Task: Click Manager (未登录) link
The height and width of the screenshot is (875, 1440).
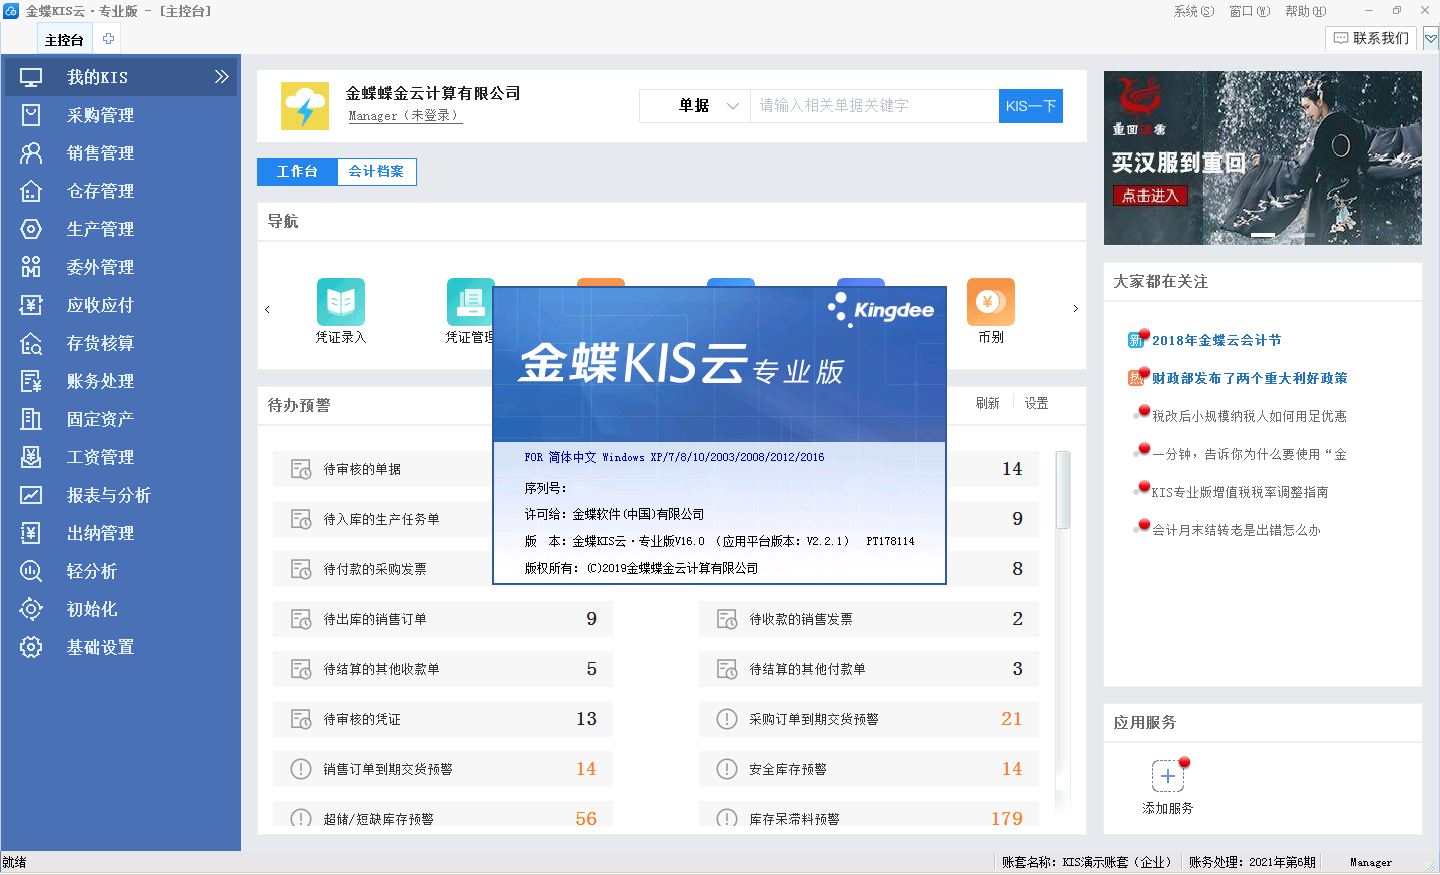Action: (404, 116)
